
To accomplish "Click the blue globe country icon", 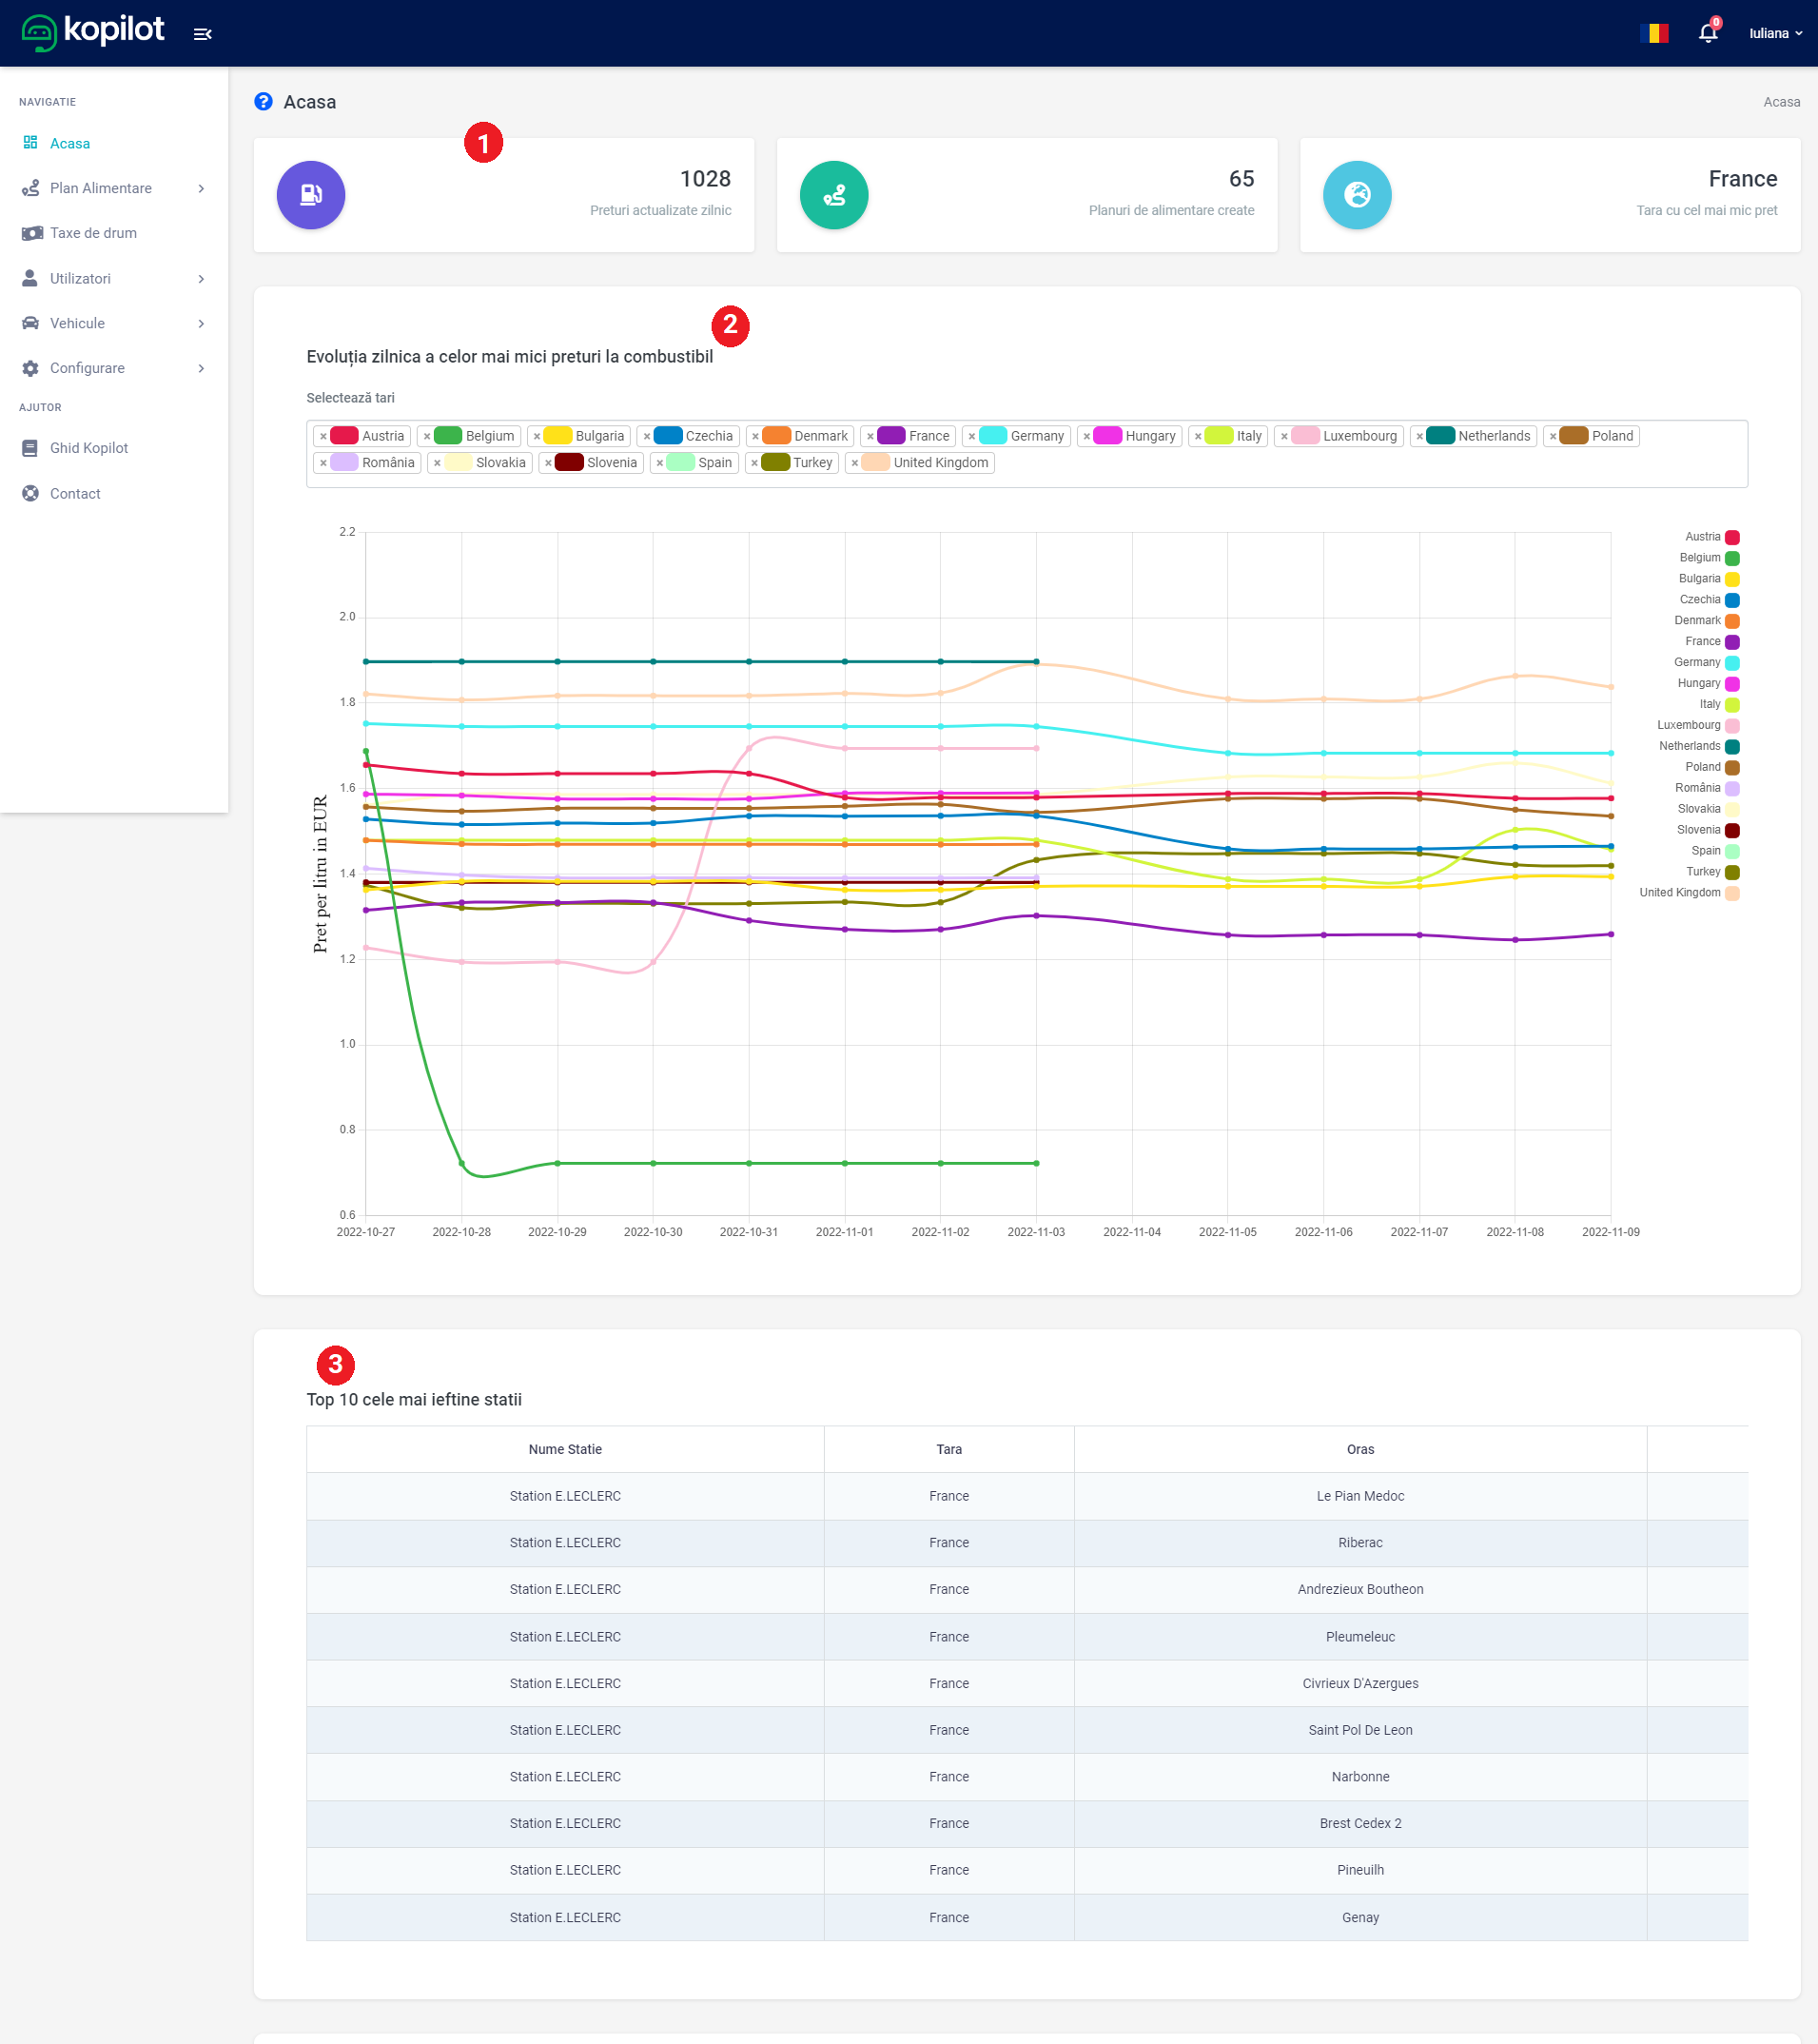I will (1356, 195).
